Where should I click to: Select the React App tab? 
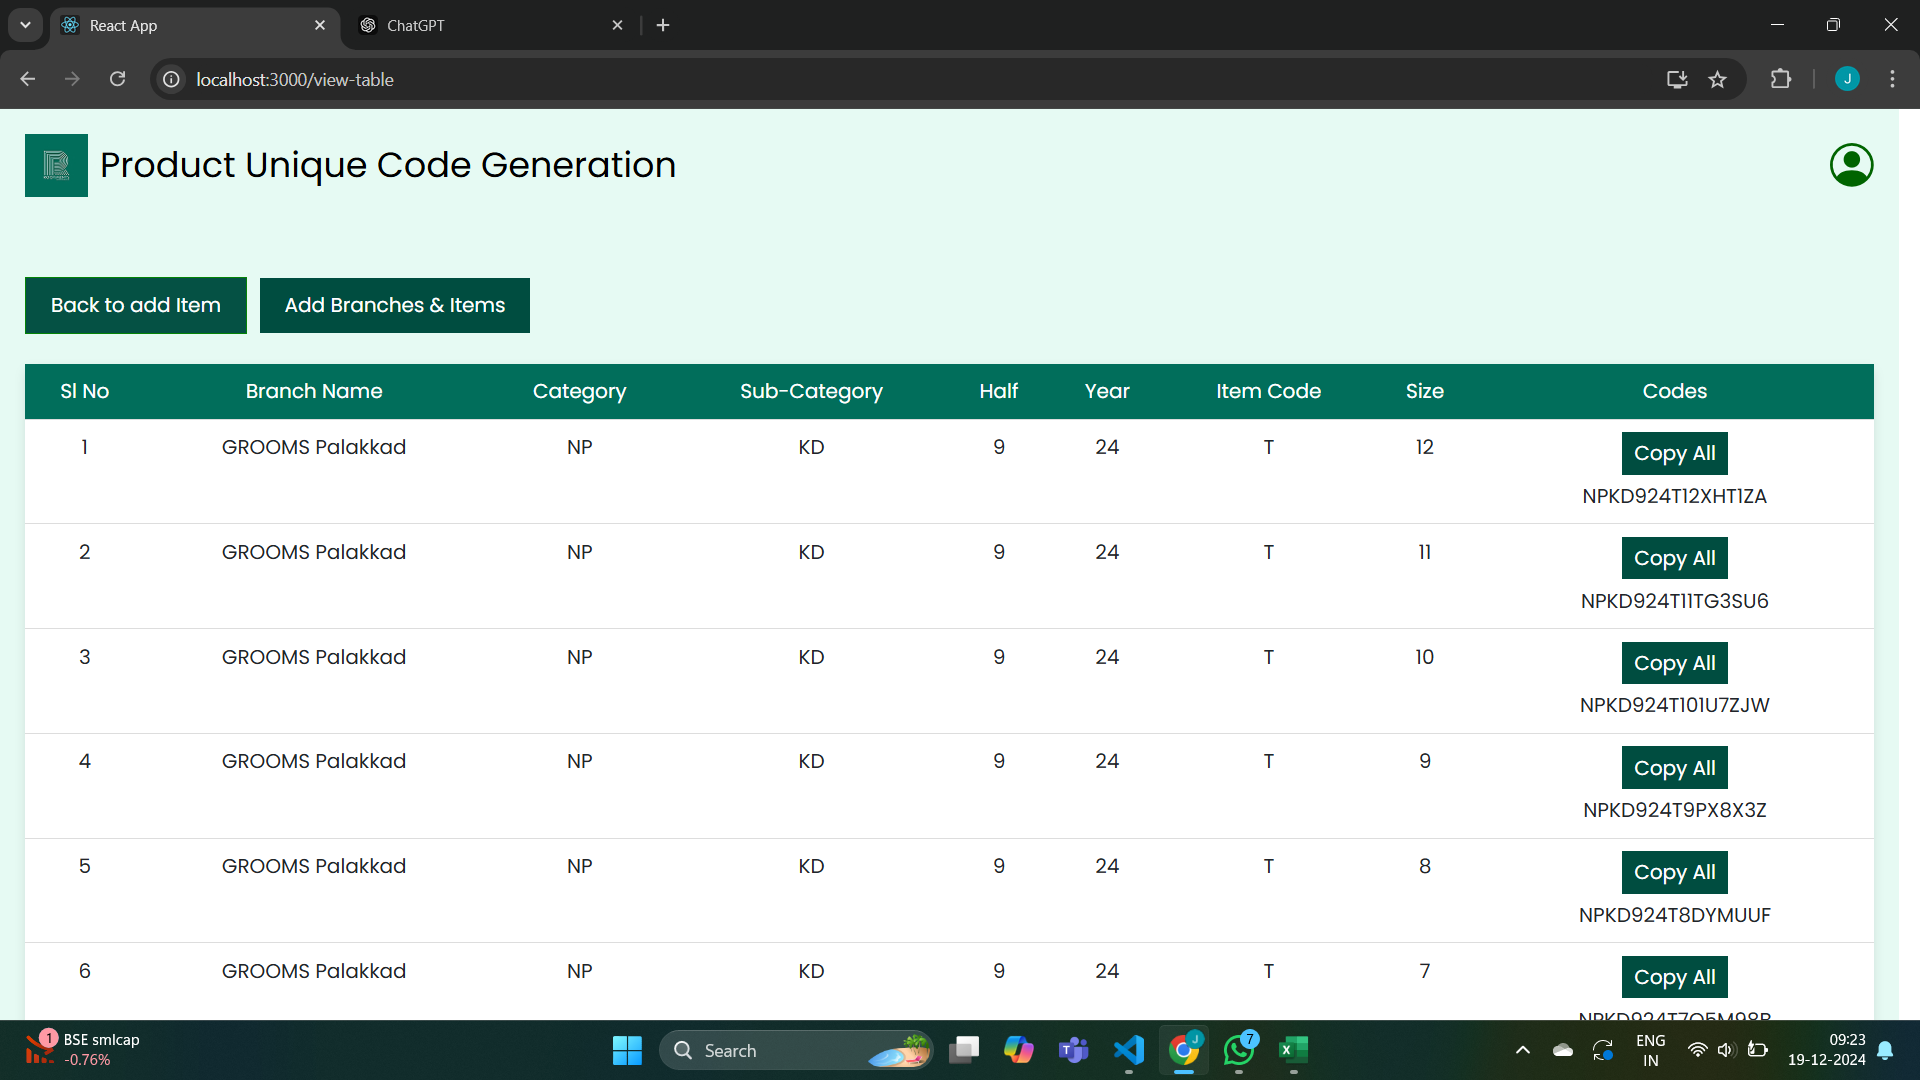(x=194, y=25)
